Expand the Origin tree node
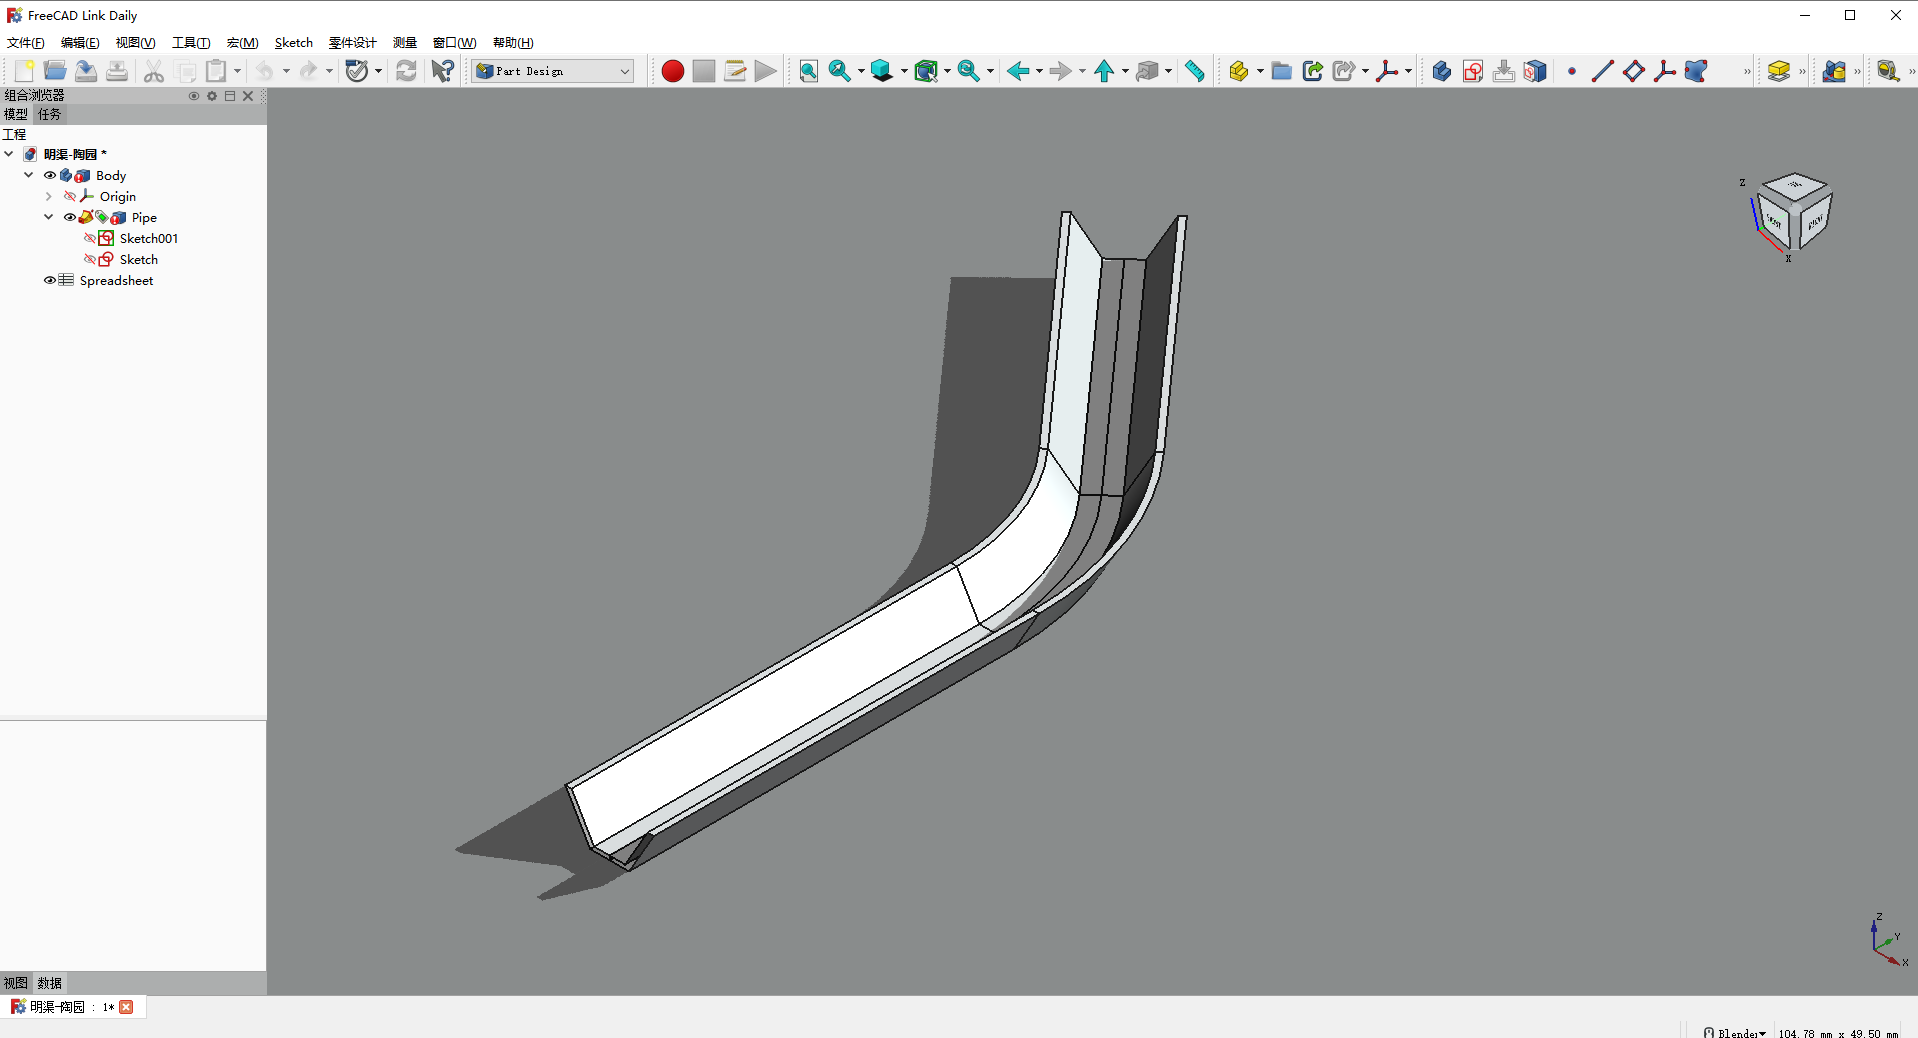1918x1038 pixels. coord(48,196)
